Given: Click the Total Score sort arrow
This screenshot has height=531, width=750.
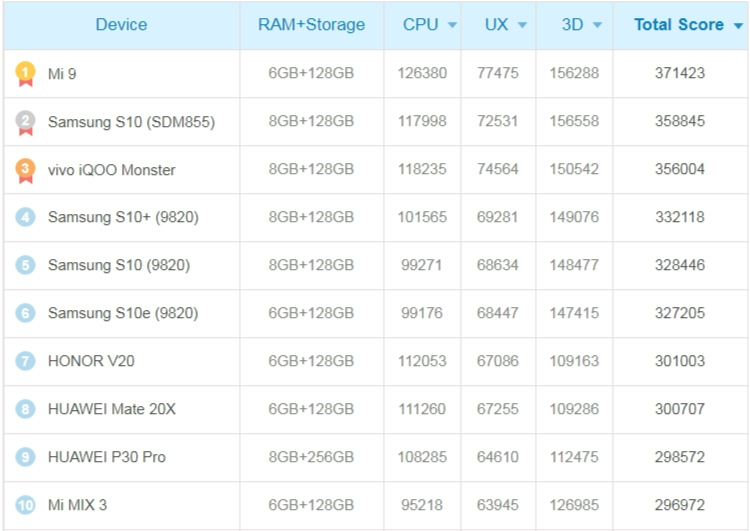Looking at the screenshot, I should (x=738, y=26).
